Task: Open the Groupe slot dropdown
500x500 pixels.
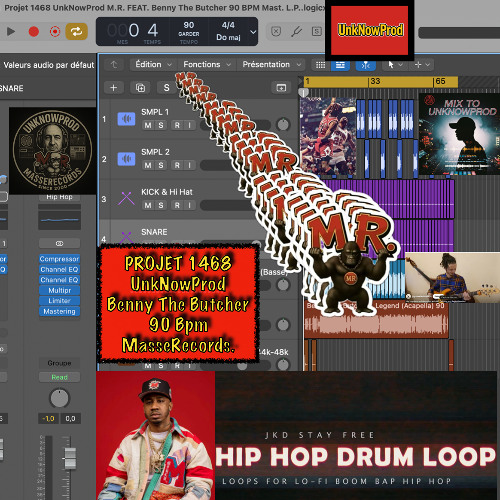Action: [59, 363]
